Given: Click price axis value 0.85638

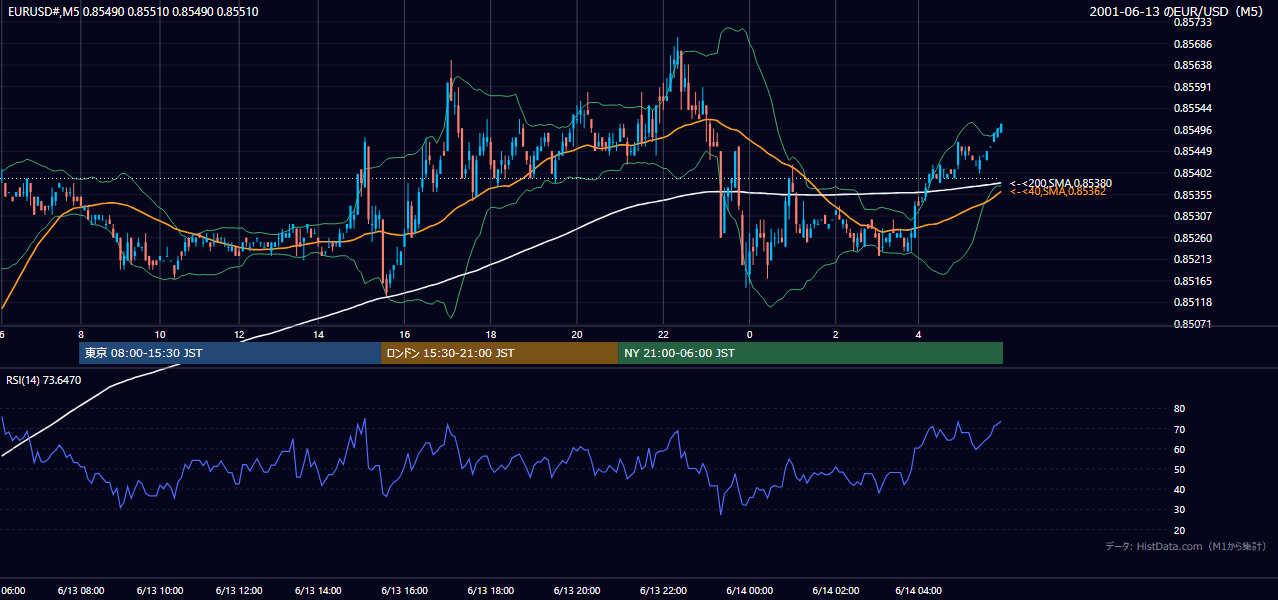Looking at the screenshot, I should 1192,66.
